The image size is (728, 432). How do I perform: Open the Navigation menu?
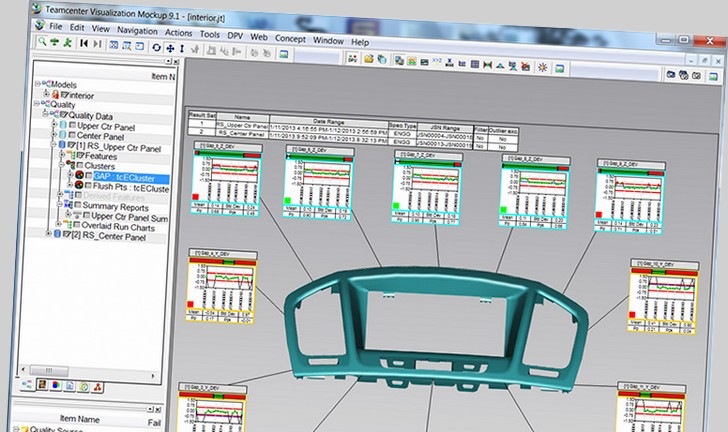[137, 31]
